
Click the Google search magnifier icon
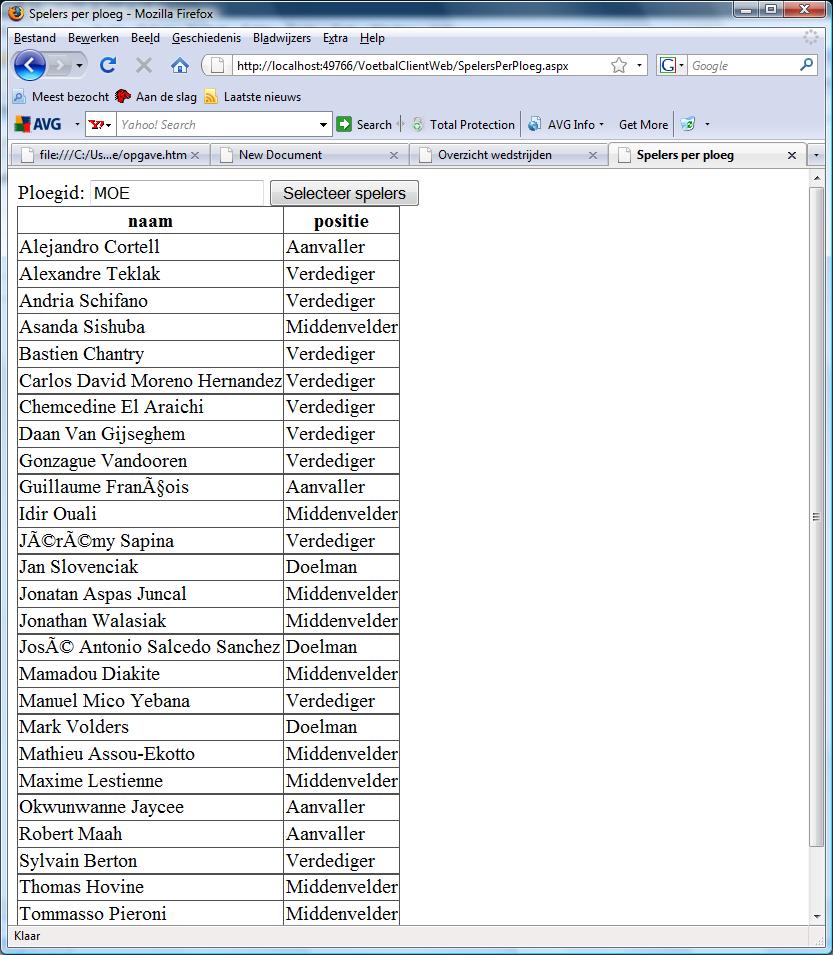807,66
